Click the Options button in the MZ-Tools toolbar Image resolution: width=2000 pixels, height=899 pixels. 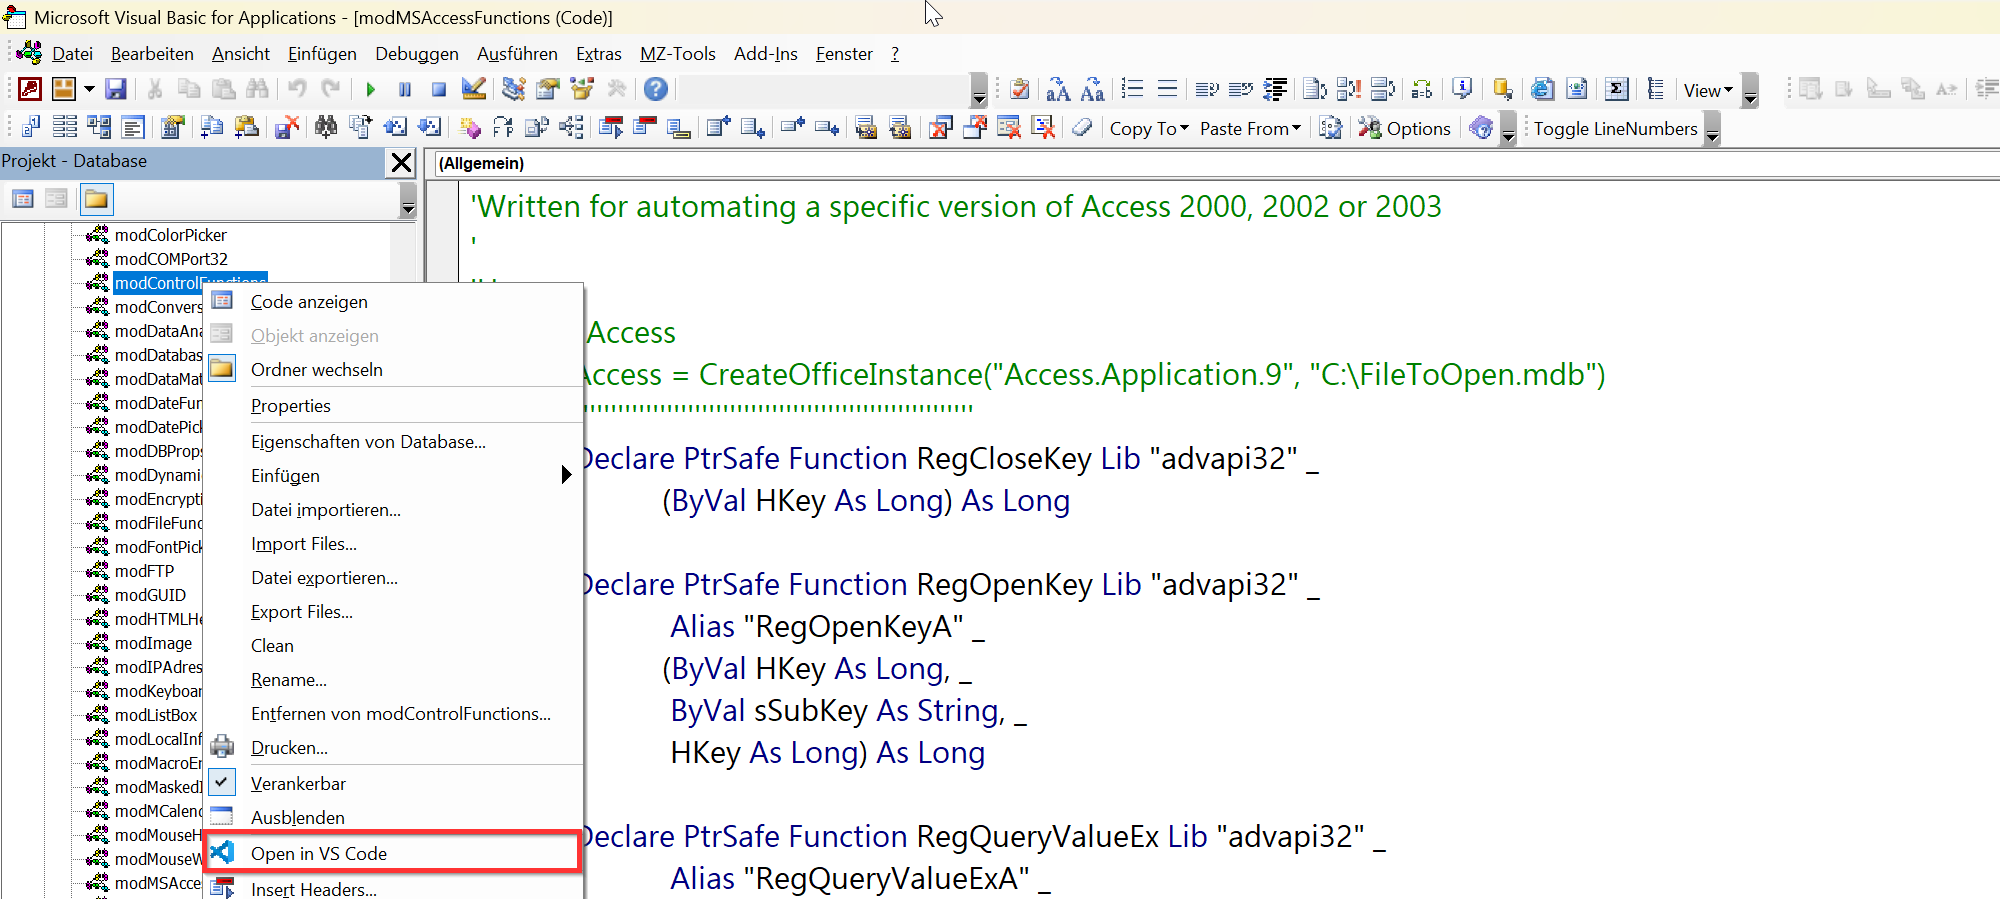[1405, 129]
